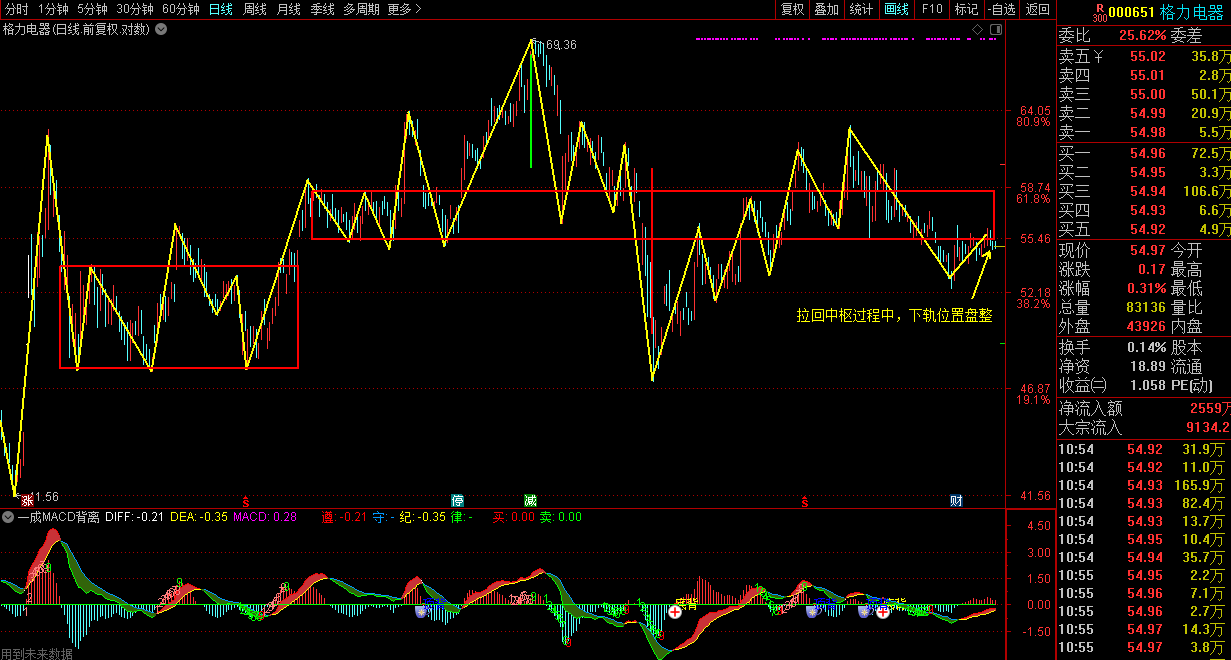This screenshot has height=660, width=1231.
Task: Click the 涨 event marker on the time axis
Action: pos(27,498)
